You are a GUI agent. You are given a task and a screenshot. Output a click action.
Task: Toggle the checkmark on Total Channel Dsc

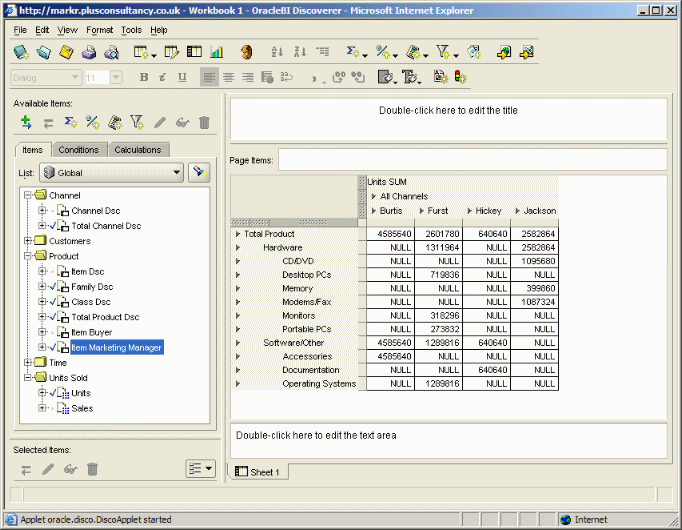coord(53,226)
